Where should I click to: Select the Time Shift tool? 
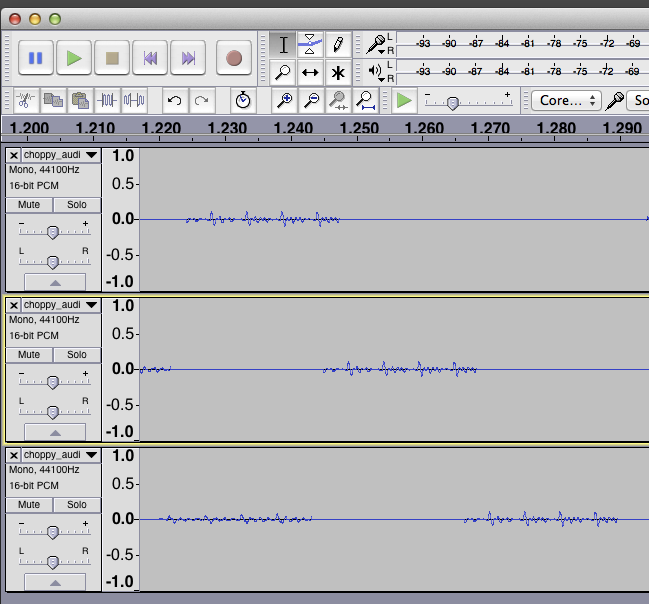[x=310, y=72]
